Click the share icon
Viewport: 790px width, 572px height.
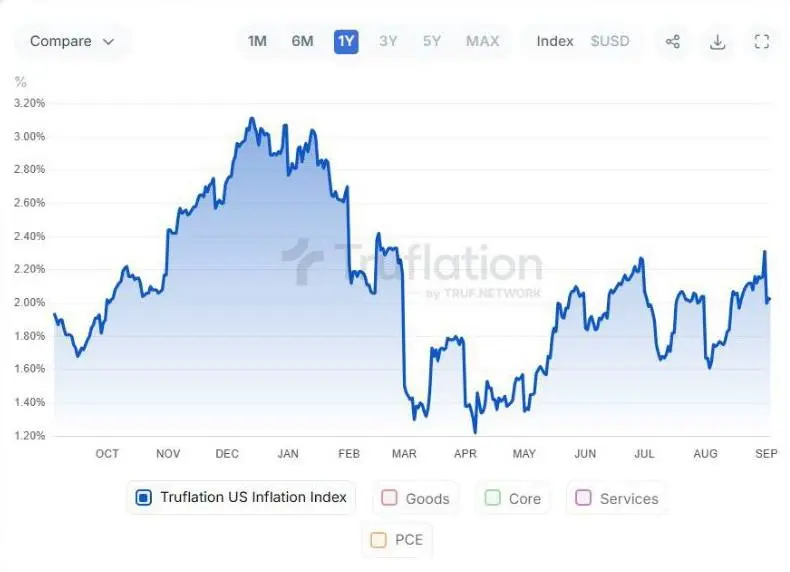point(673,41)
